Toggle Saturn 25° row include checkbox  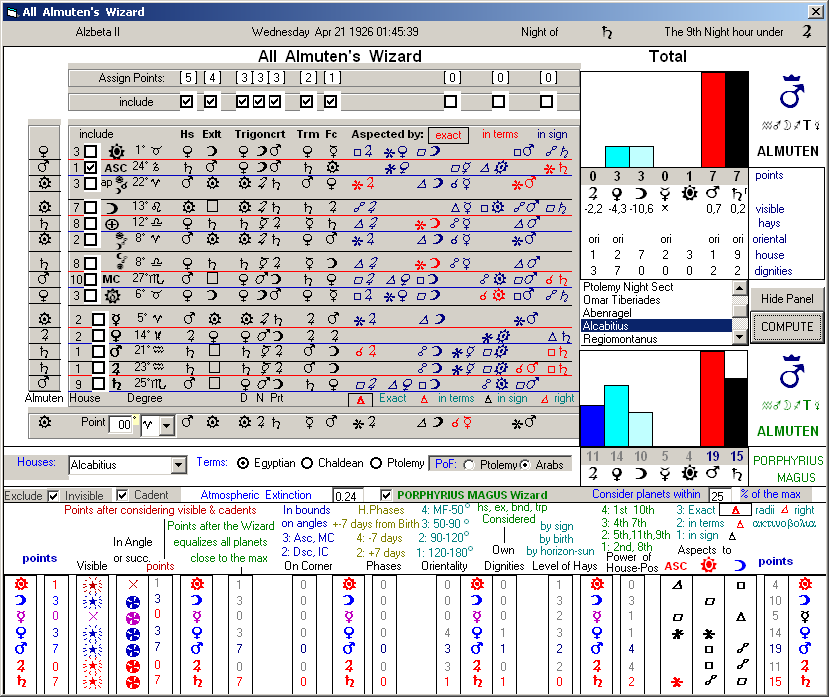(x=98, y=383)
